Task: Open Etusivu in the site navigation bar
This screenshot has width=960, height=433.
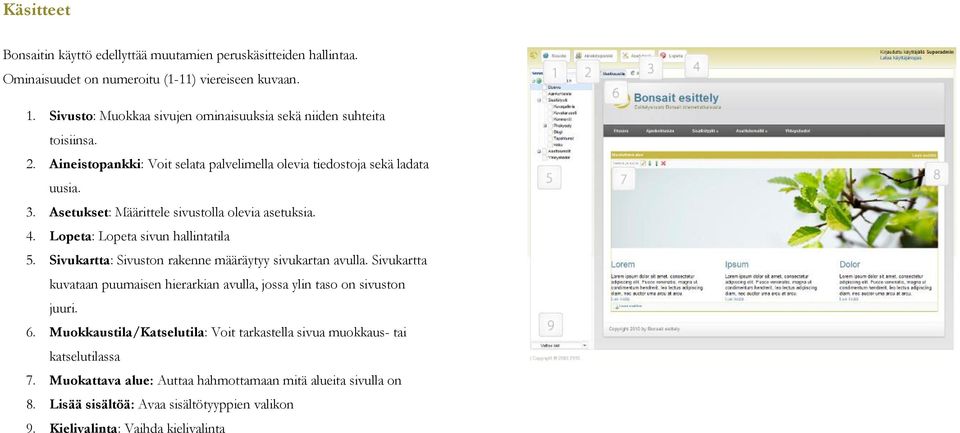Action: [621, 131]
